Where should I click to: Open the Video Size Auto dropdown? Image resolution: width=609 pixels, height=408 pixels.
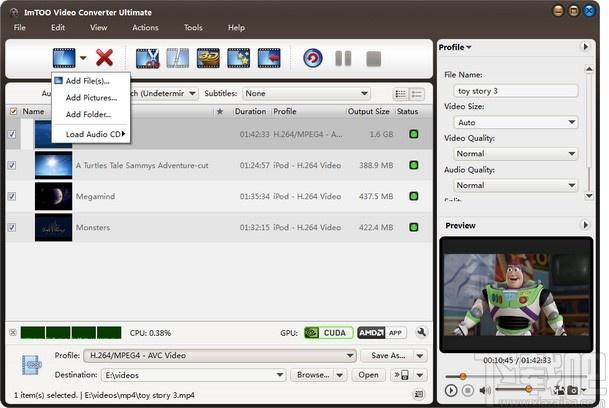click(x=516, y=122)
